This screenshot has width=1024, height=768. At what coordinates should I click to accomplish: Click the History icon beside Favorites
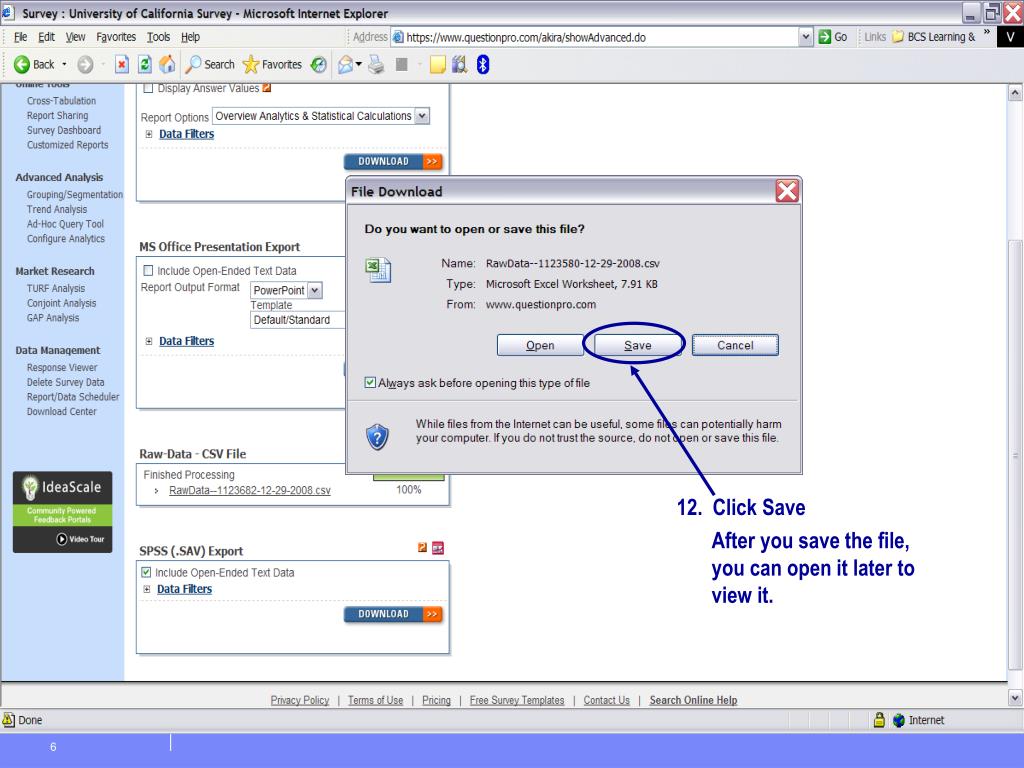[x=319, y=64]
